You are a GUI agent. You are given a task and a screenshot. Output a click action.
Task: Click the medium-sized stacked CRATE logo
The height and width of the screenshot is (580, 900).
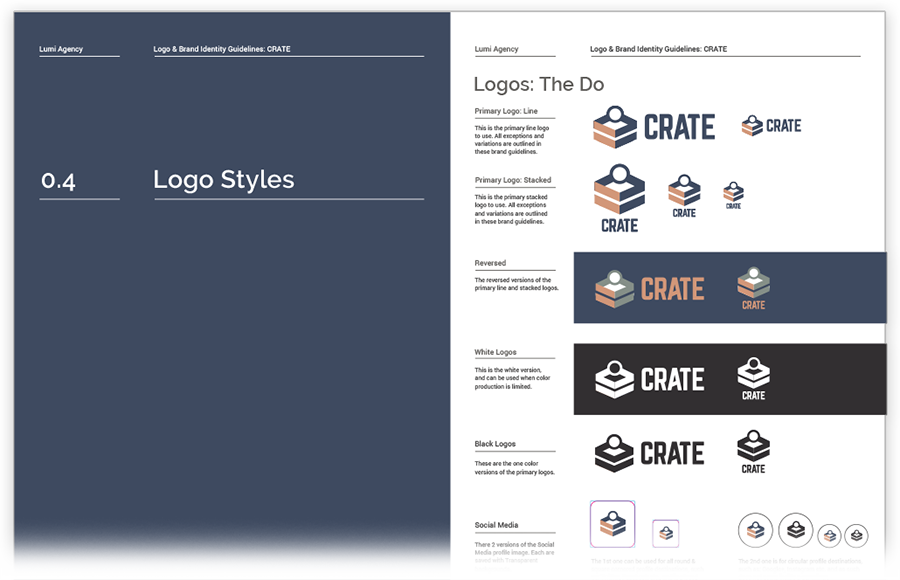point(684,196)
